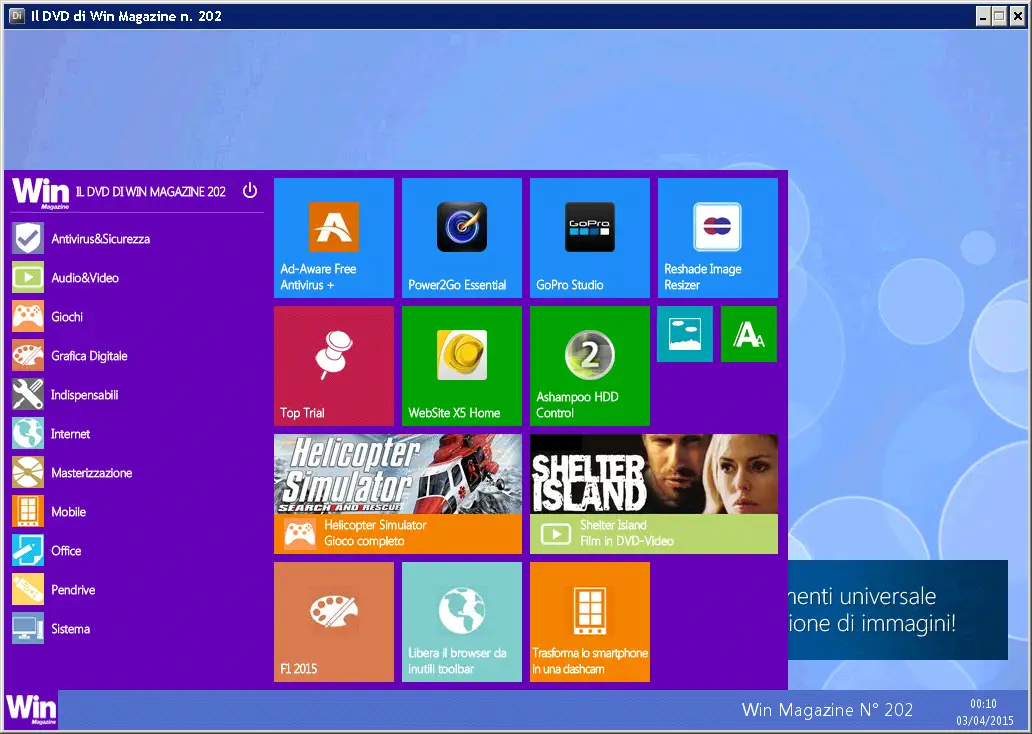Launch the WebSite X5 Home tile
This screenshot has width=1032, height=734.
pos(462,366)
